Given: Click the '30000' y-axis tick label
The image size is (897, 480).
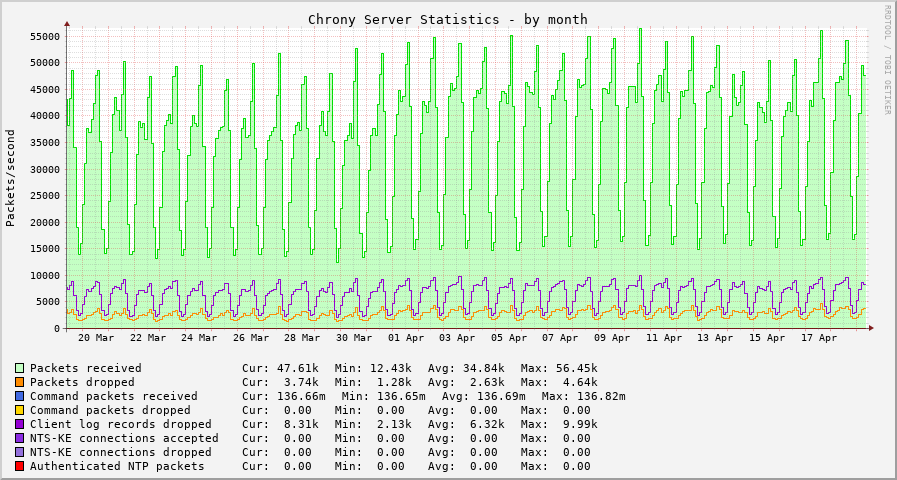Looking at the screenshot, I should tap(44, 169).
